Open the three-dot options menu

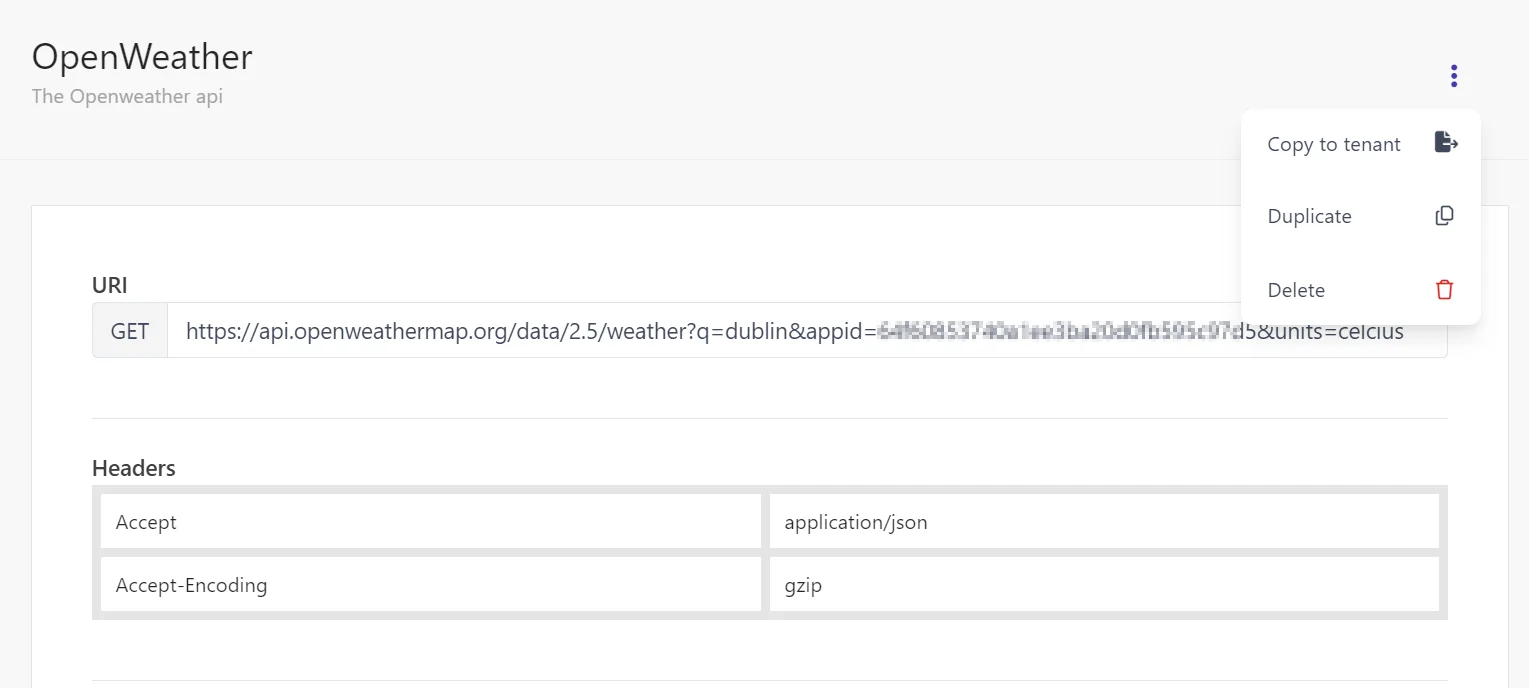pos(1454,76)
